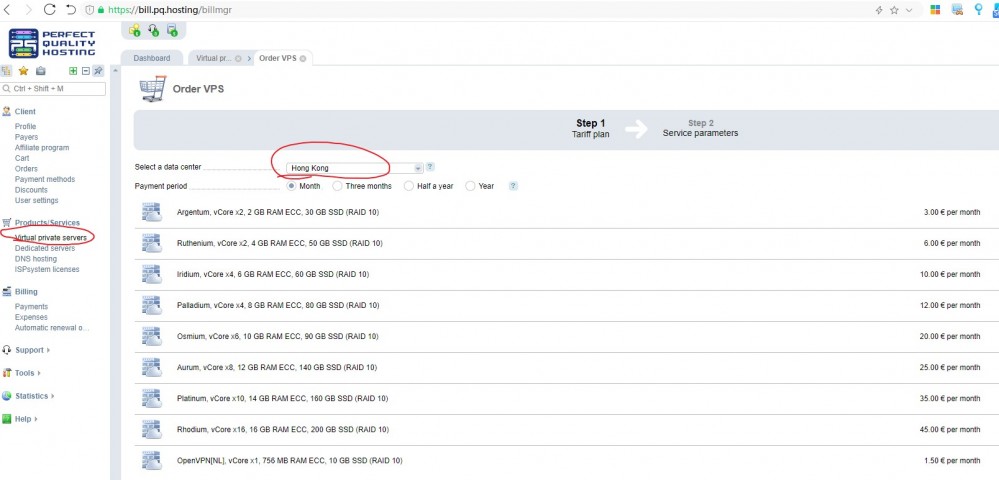Screen dimensions: 999x480
Task: Select the Month payment period
Action: click(x=292, y=186)
